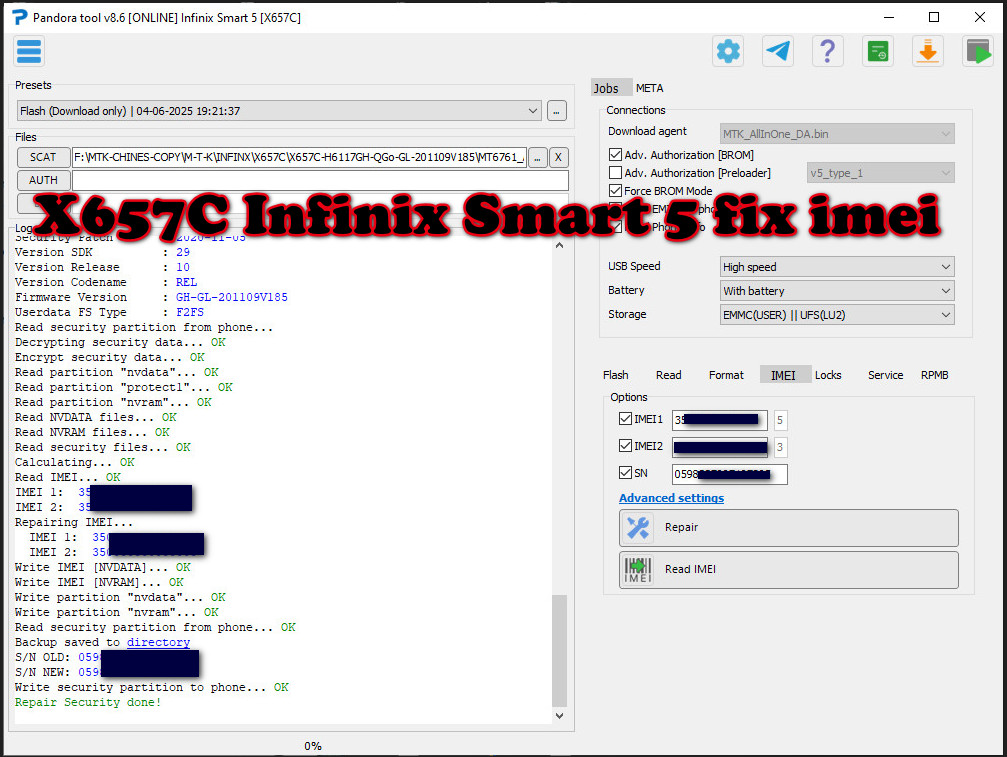Click the Repair button
This screenshot has width=1007, height=757.
click(x=789, y=528)
